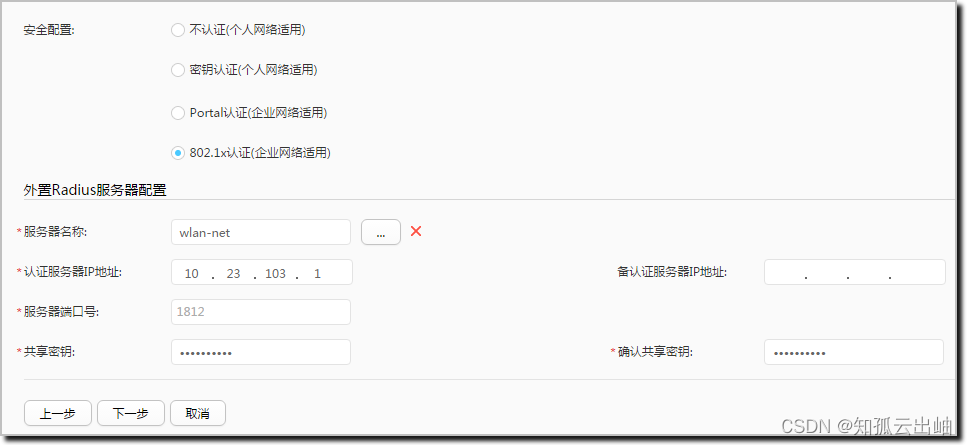
Task: Go back with the 上一步 button
Action: point(58,414)
